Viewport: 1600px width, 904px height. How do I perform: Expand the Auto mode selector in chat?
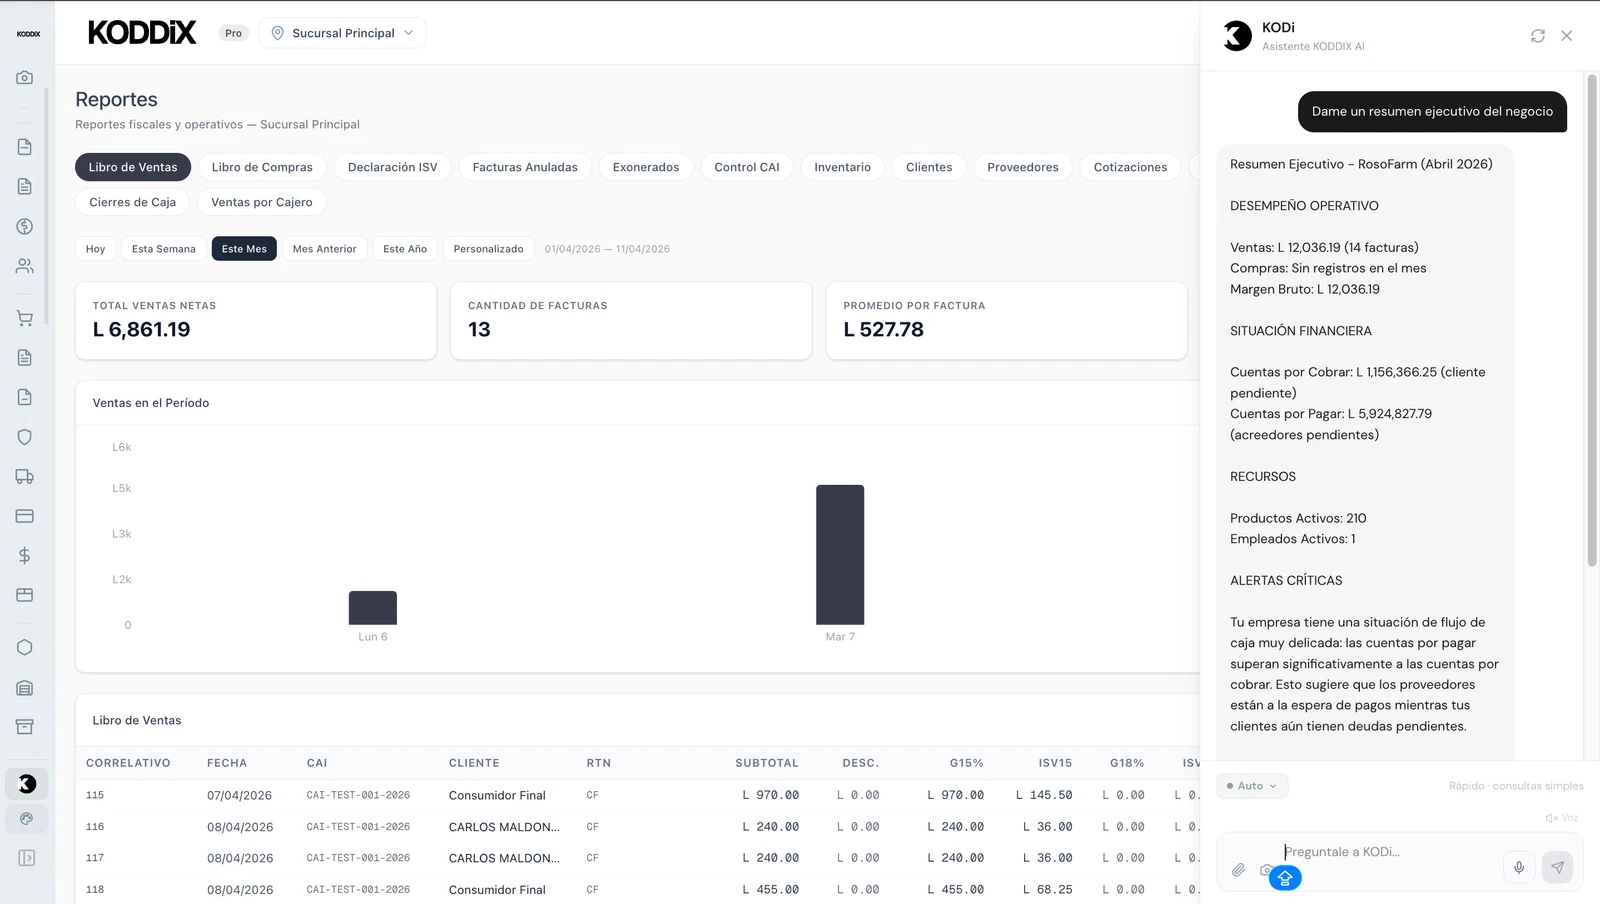[x=1252, y=786]
